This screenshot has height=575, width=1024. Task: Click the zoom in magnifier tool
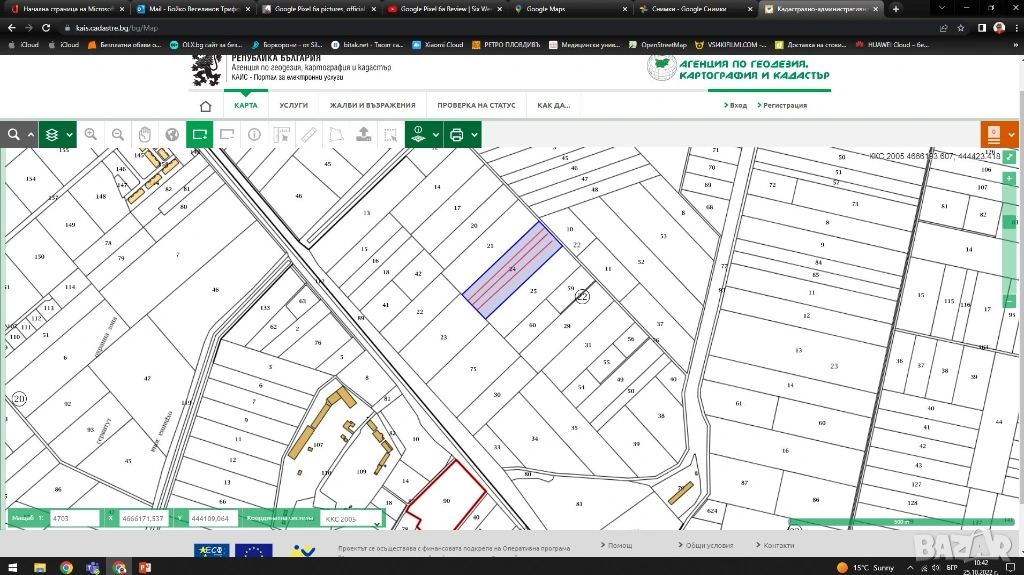[x=91, y=135]
